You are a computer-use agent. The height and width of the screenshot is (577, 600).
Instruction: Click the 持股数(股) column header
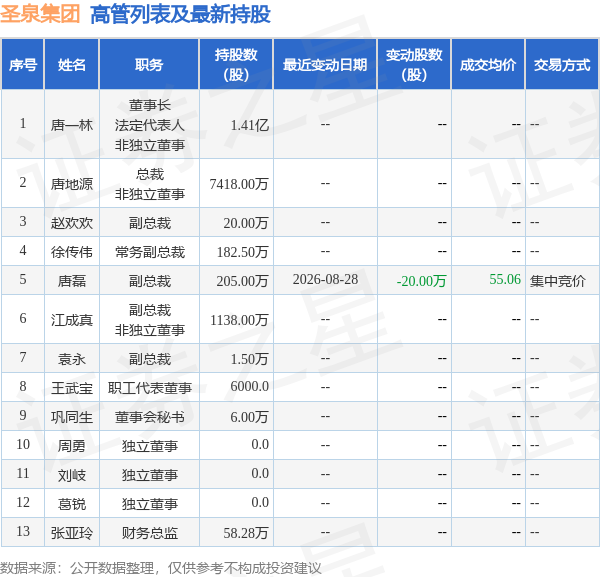(236, 65)
